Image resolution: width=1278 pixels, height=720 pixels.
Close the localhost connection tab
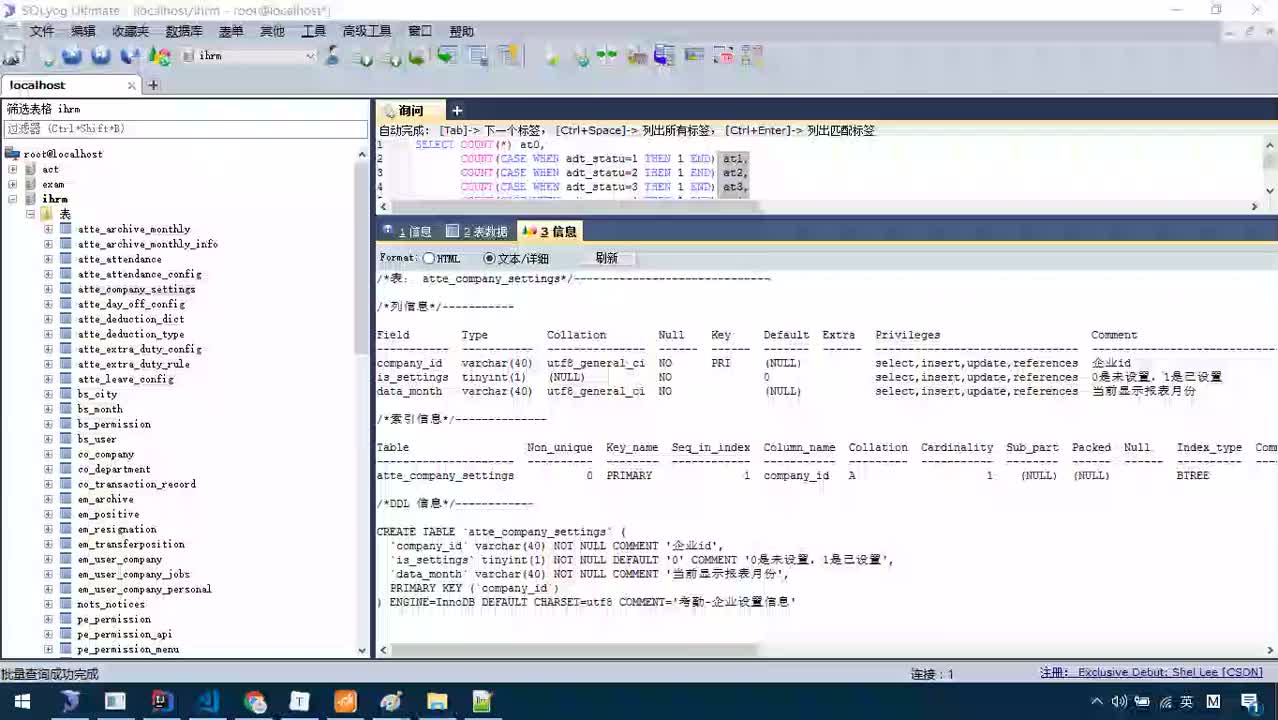131,86
